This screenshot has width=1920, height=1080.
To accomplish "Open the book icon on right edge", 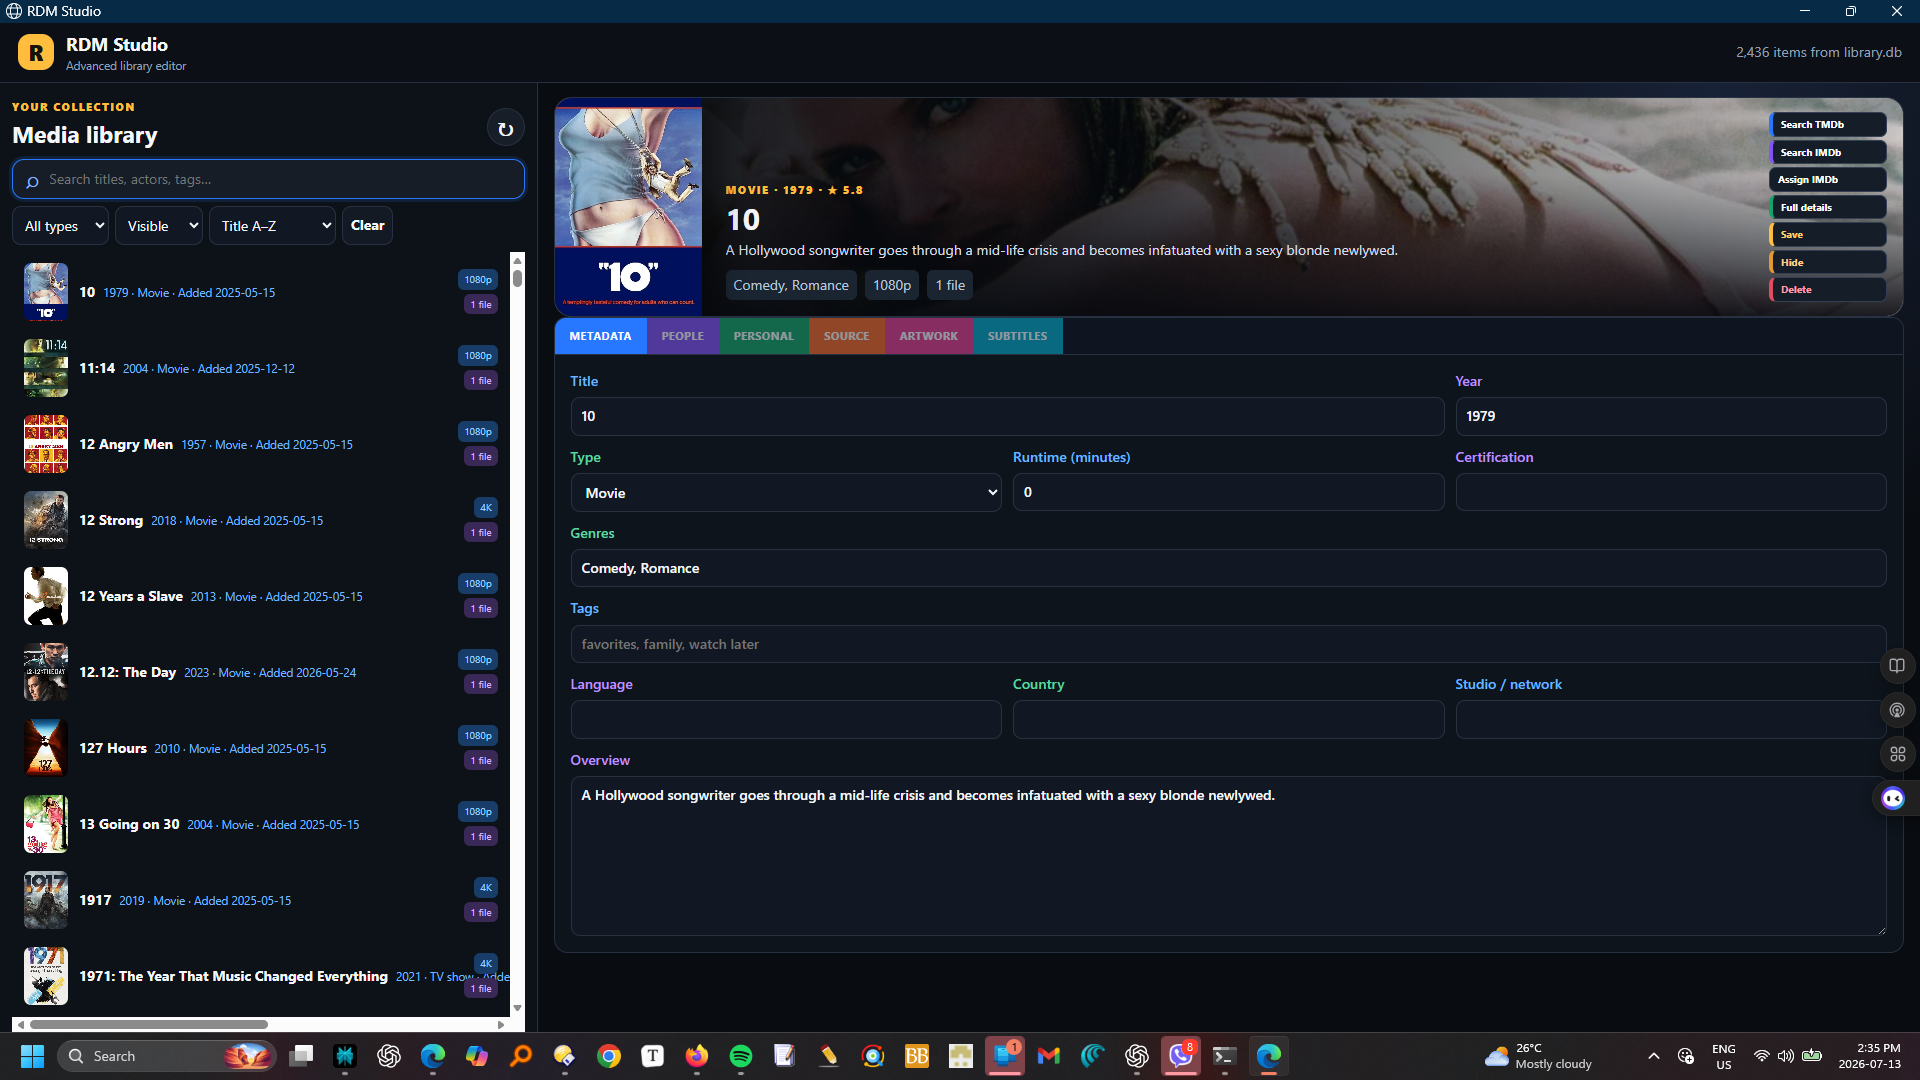I will (x=1897, y=666).
